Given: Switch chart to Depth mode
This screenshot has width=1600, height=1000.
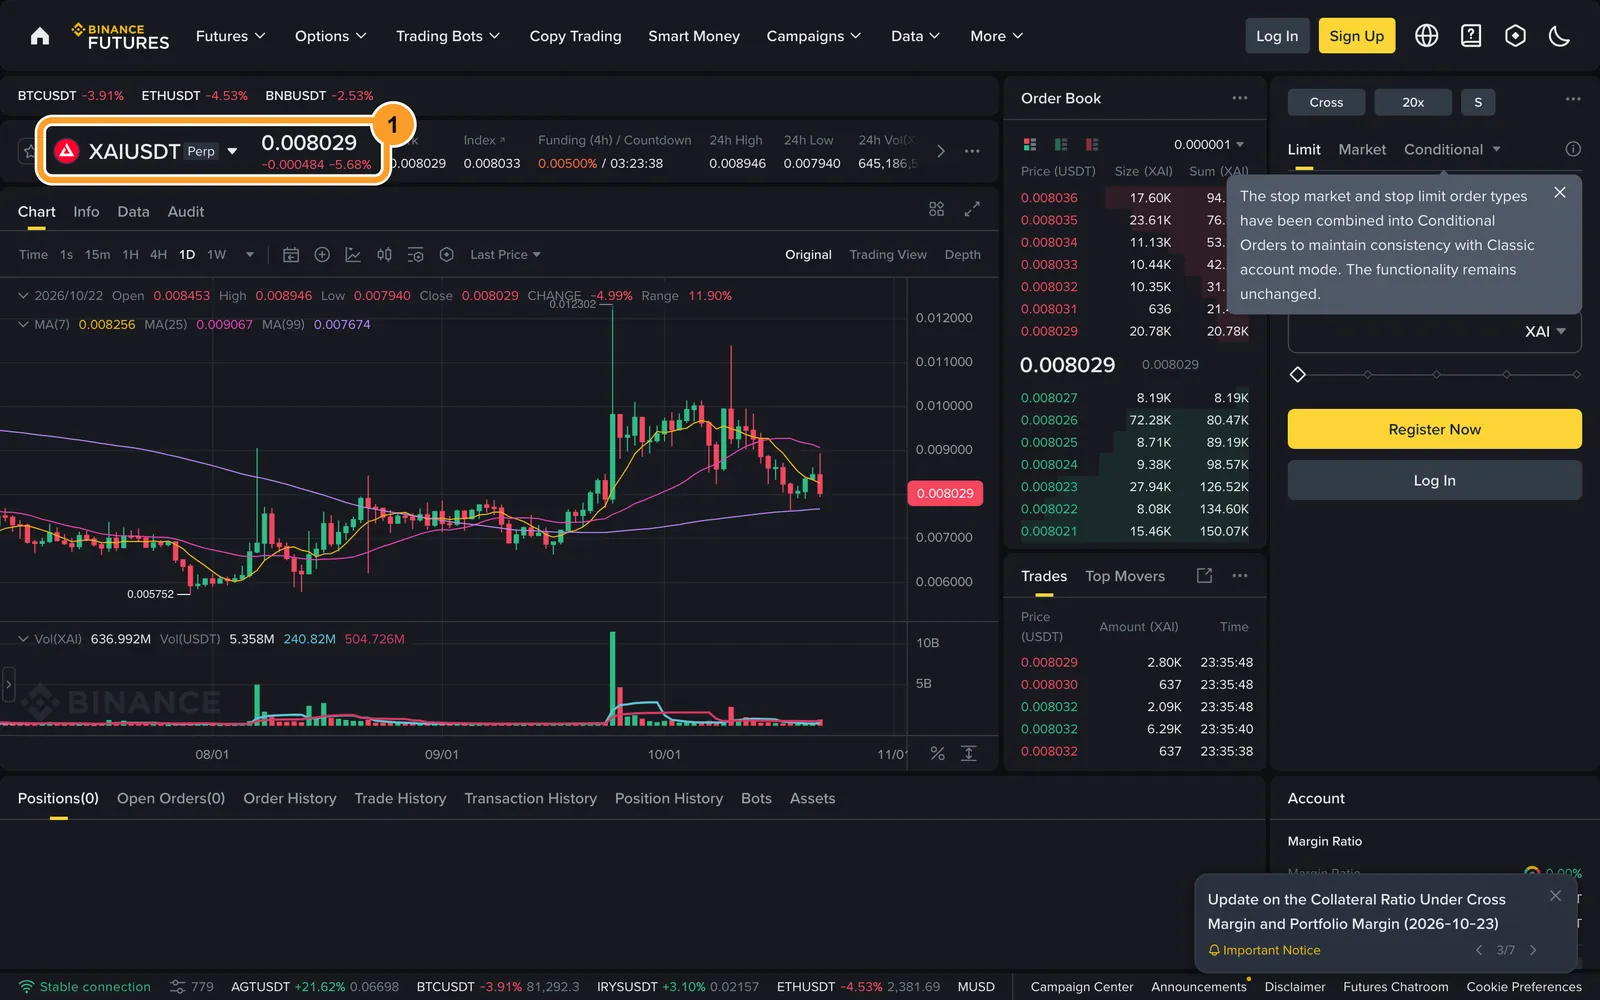Looking at the screenshot, I should pyautogui.click(x=963, y=255).
